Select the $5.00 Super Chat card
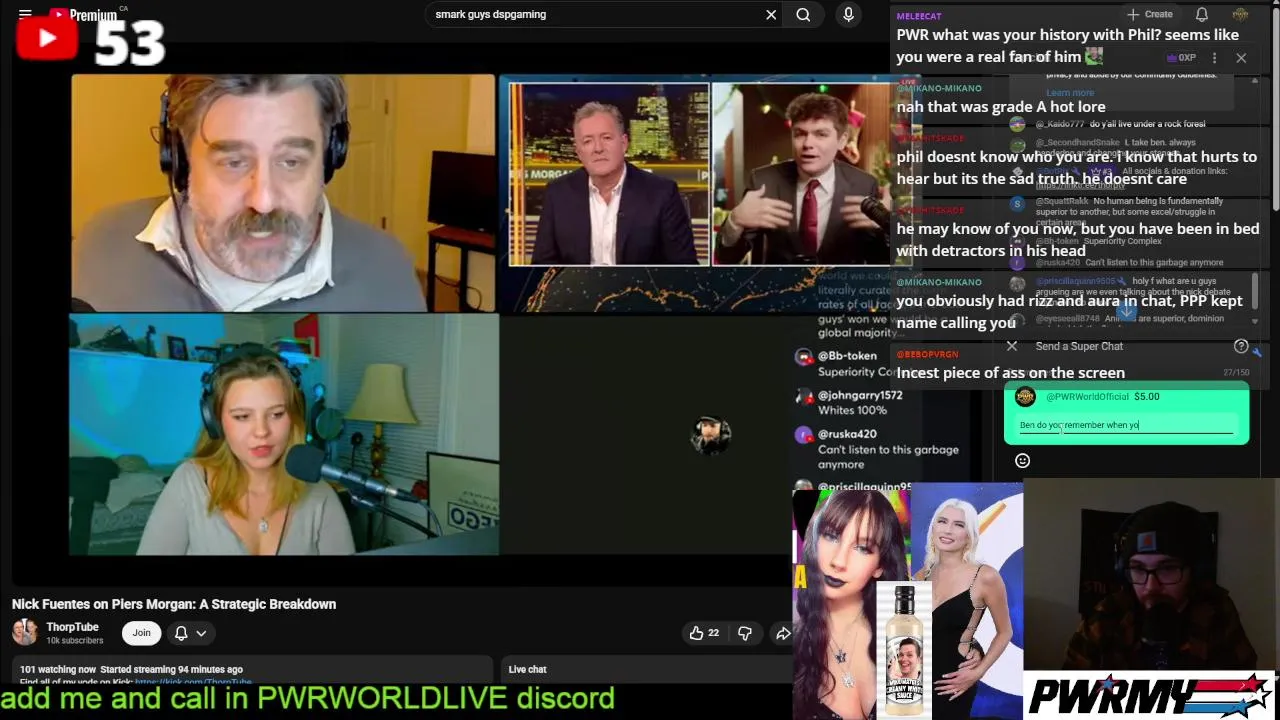Image resolution: width=1280 pixels, height=720 pixels. pos(1126,415)
